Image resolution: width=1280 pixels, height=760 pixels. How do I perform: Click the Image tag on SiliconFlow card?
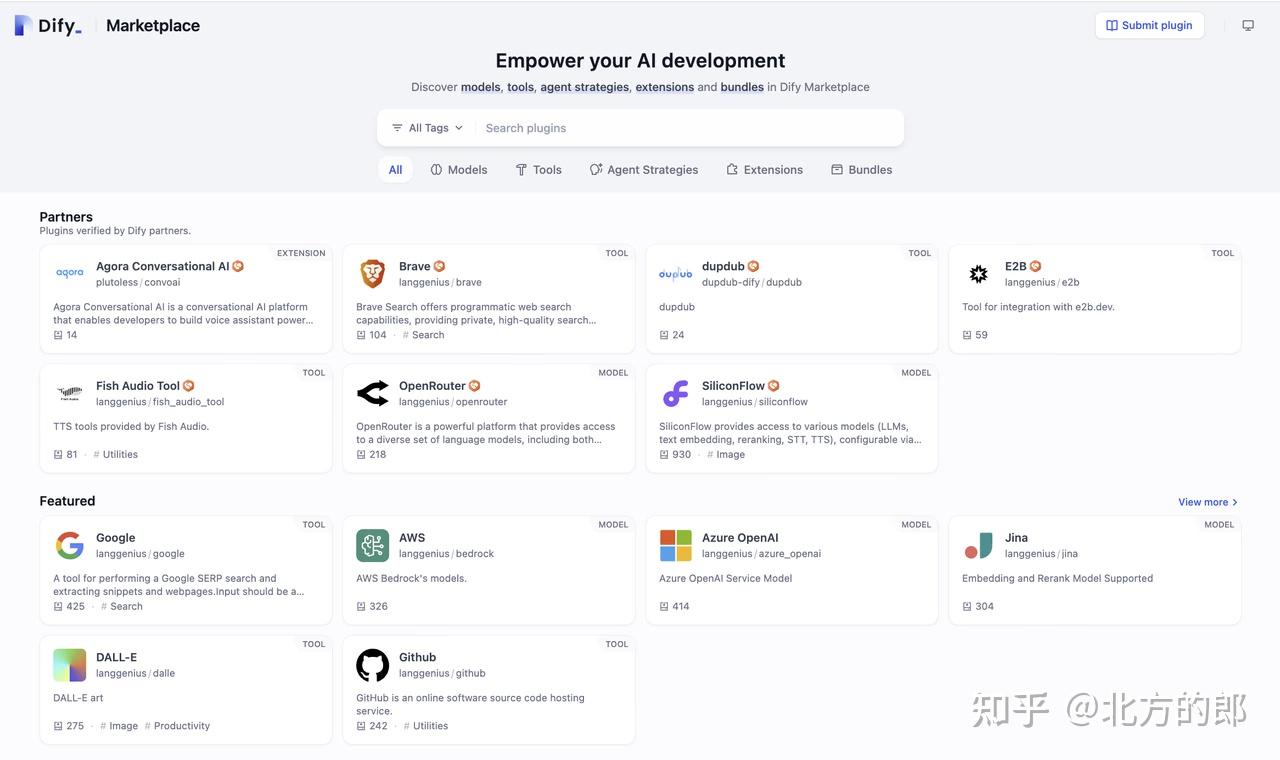726,455
